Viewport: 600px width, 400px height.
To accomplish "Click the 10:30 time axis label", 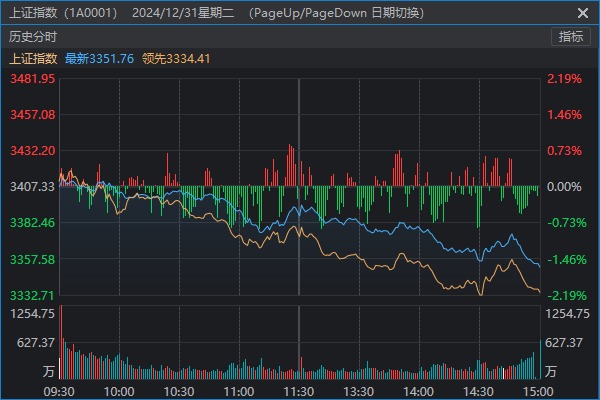I will point(179,391).
